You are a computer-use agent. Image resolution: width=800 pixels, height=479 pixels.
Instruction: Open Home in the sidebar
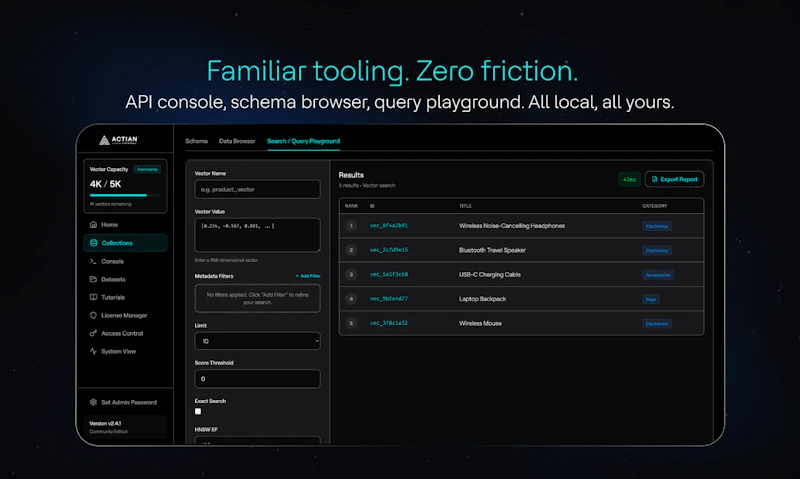point(126,224)
